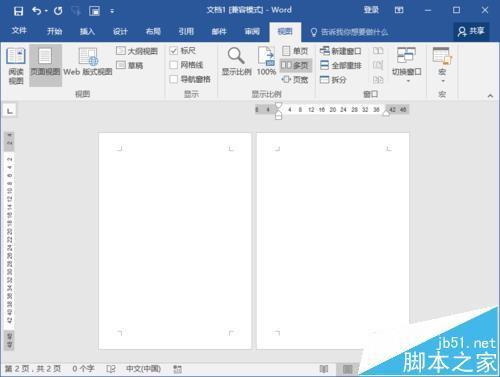Image resolution: width=500 pixels, height=377 pixels.
Task: Click the right indent ruler marker
Action: point(386,113)
